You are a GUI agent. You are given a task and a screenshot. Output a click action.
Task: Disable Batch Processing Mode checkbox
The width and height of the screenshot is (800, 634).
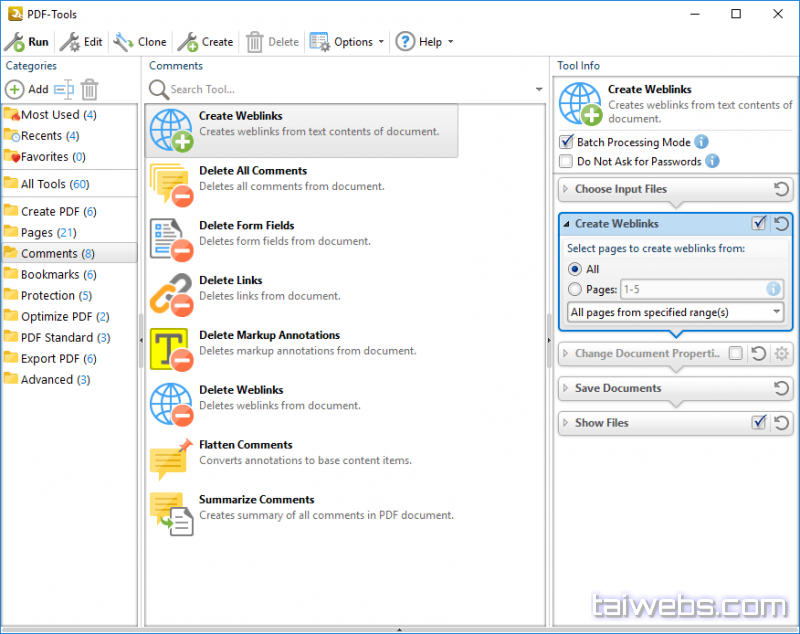[567, 142]
